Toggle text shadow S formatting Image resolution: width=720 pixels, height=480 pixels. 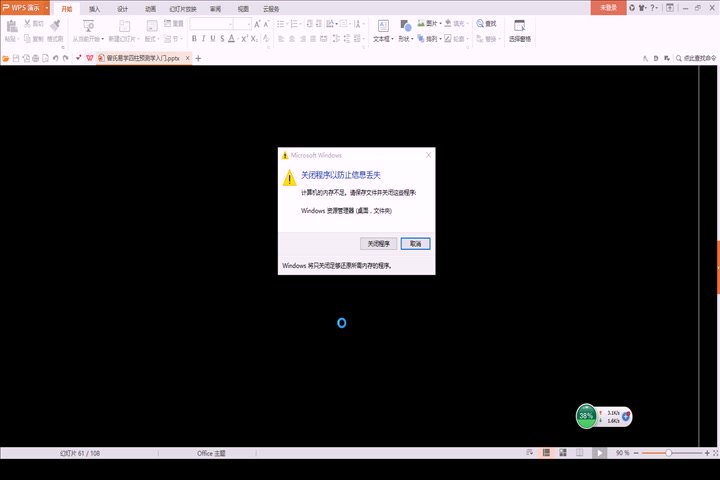pyautogui.click(x=222, y=39)
